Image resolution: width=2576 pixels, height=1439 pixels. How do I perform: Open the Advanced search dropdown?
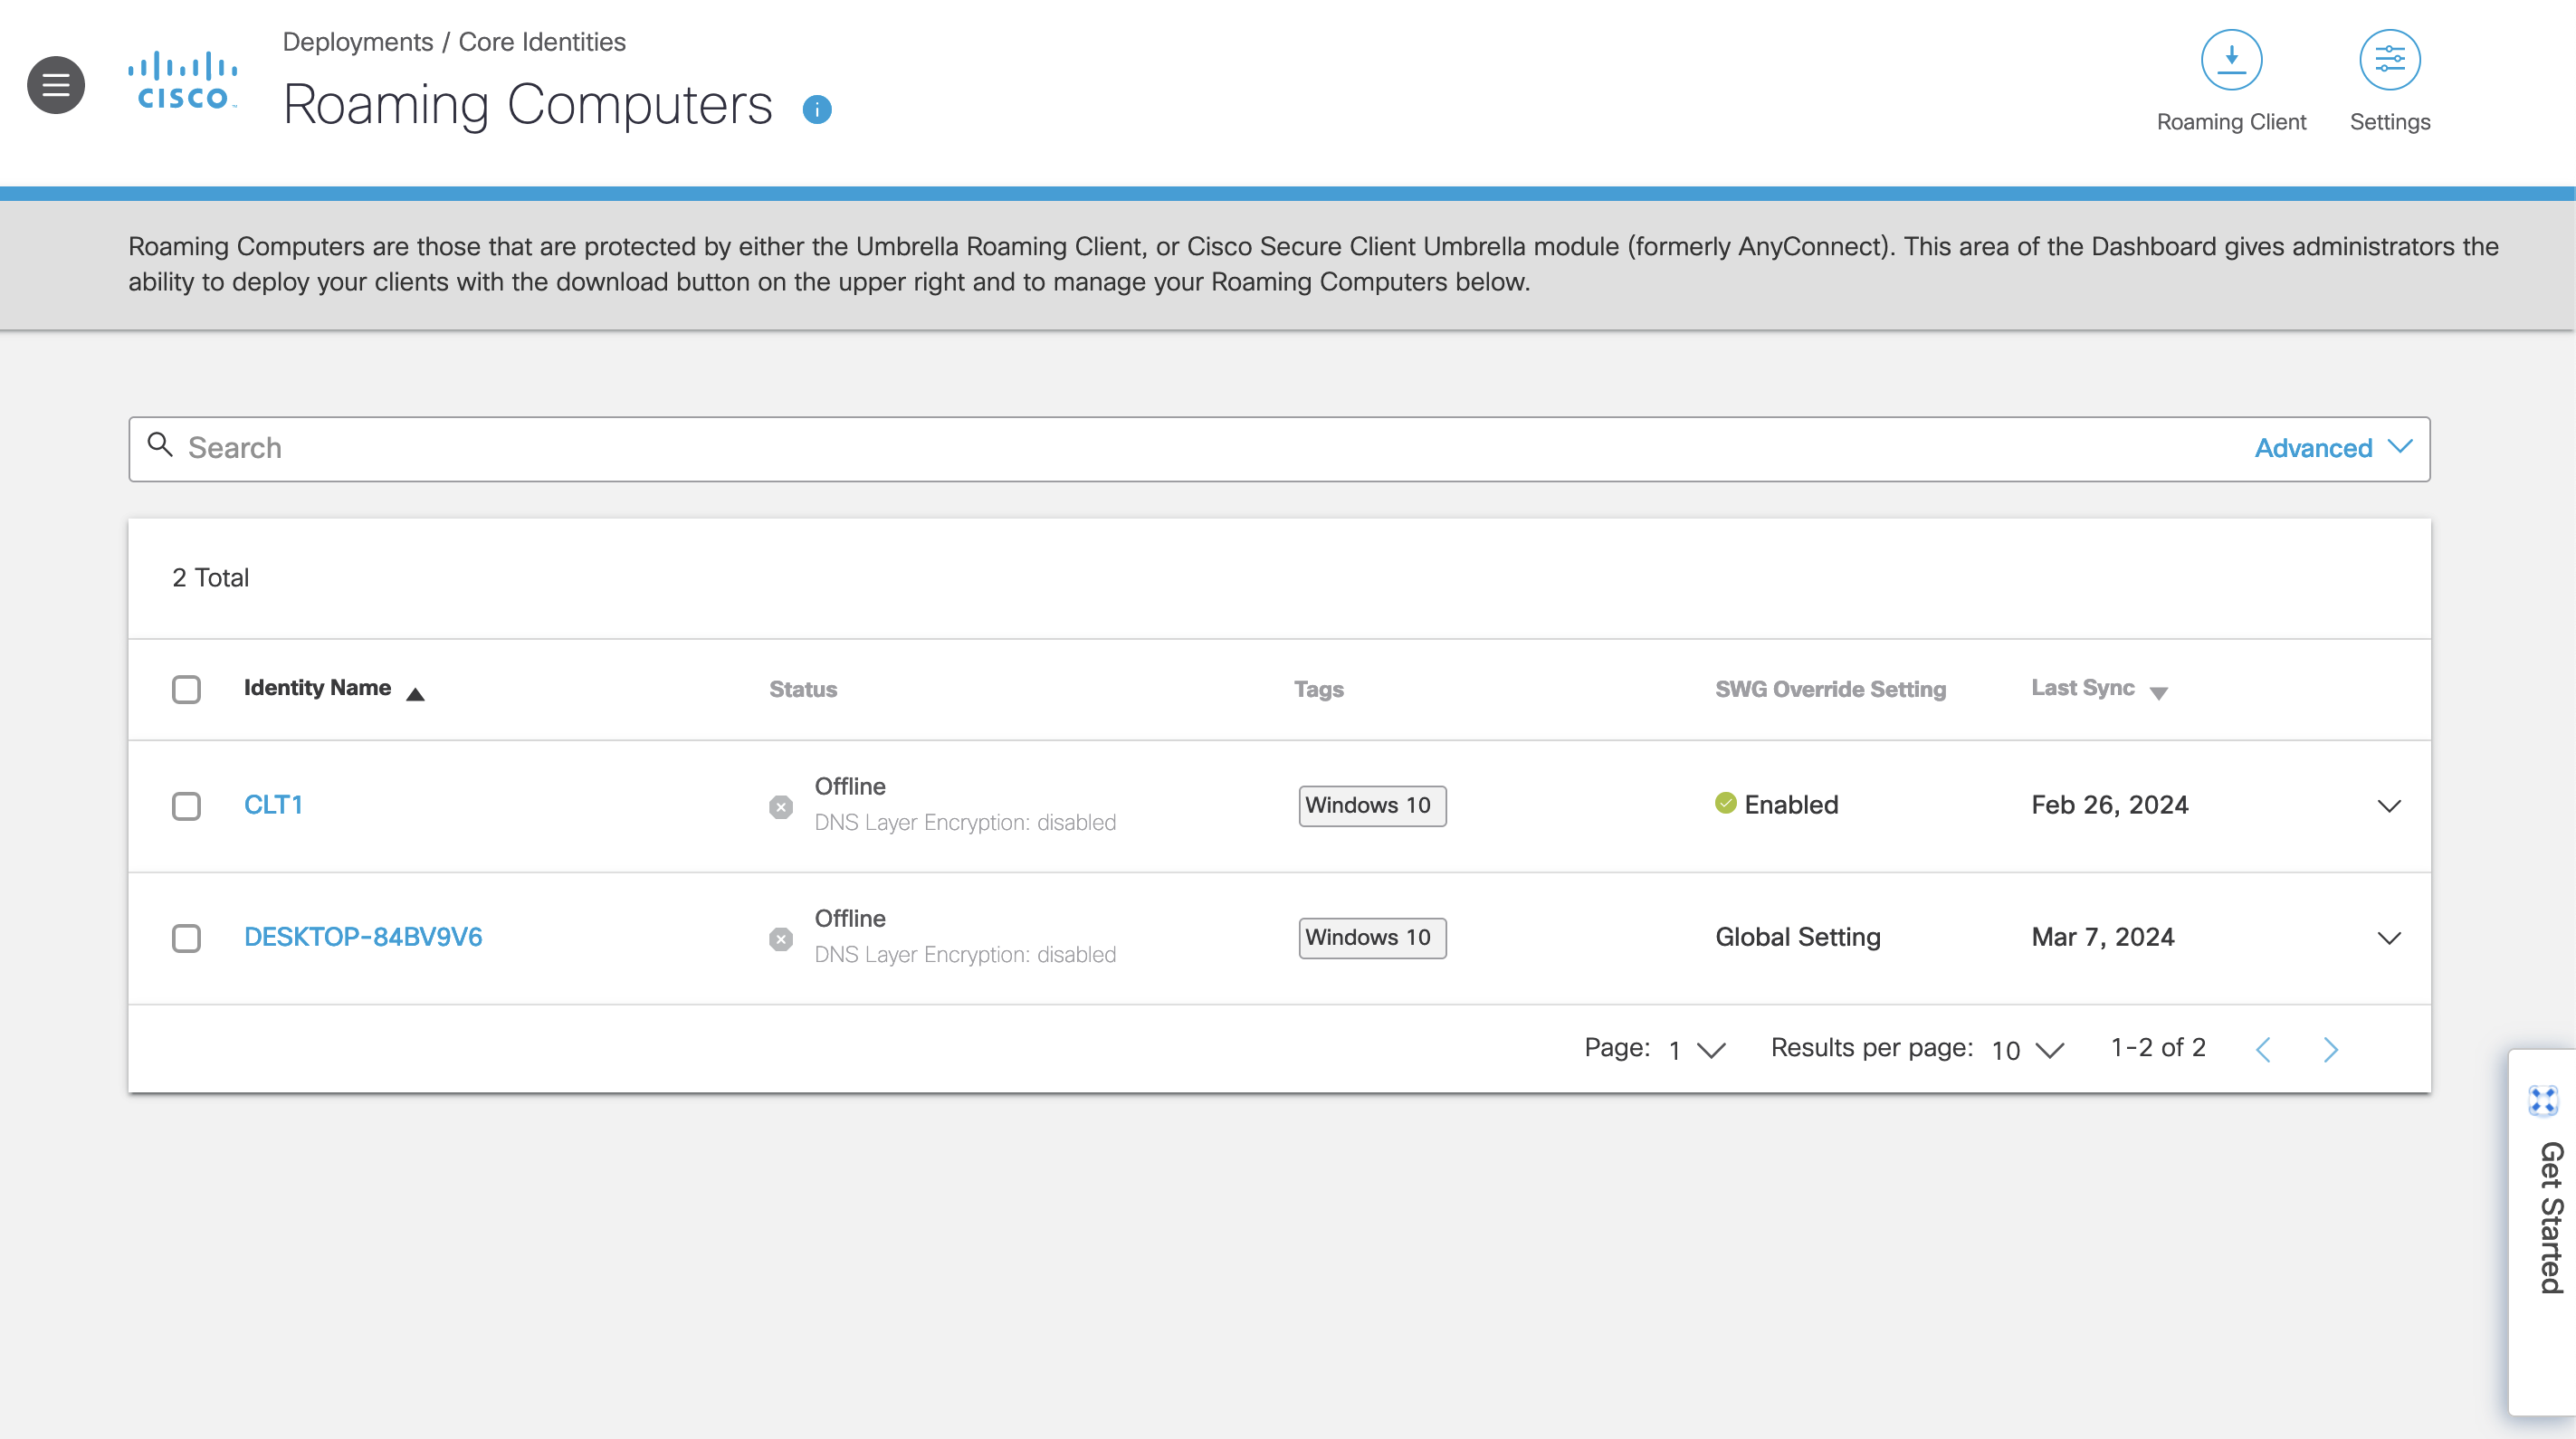click(x=2332, y=447)
